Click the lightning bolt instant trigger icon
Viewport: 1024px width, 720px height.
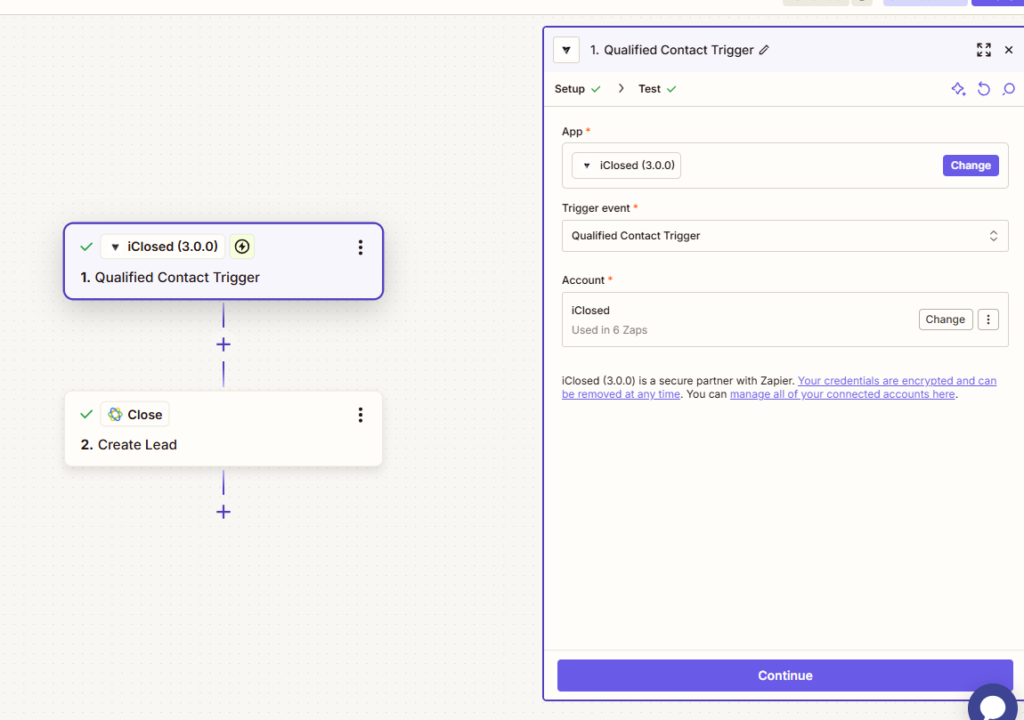[x=242, y=247]
